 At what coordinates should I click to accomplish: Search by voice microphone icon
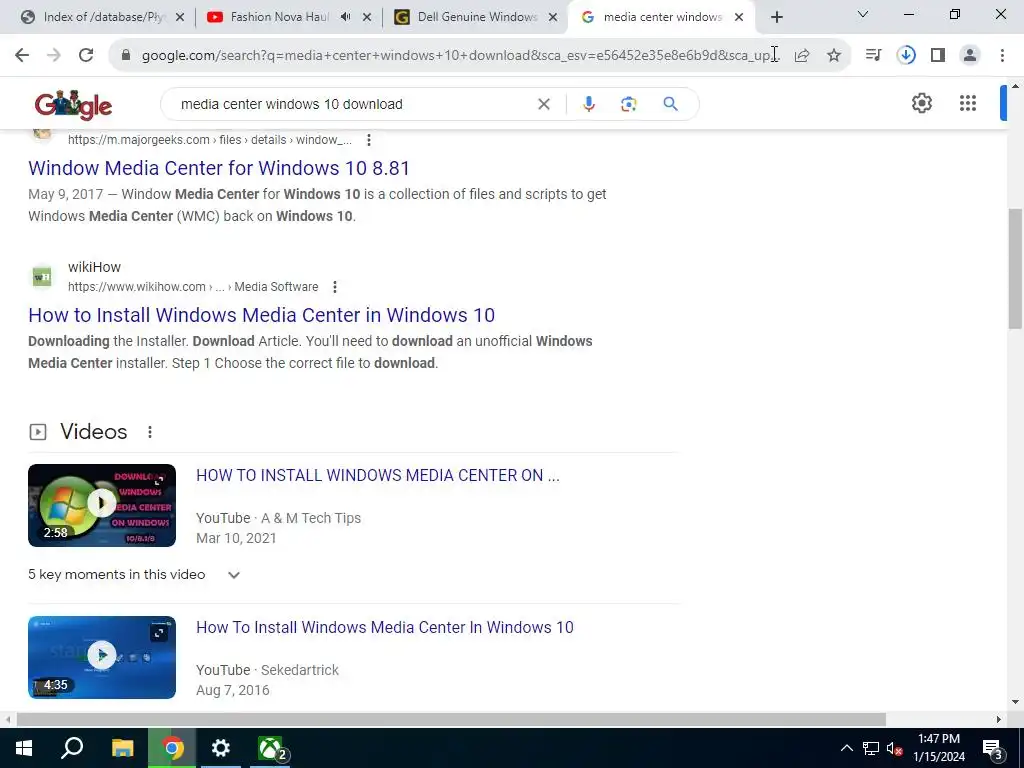pyautogui.click(x=588, y=104)
